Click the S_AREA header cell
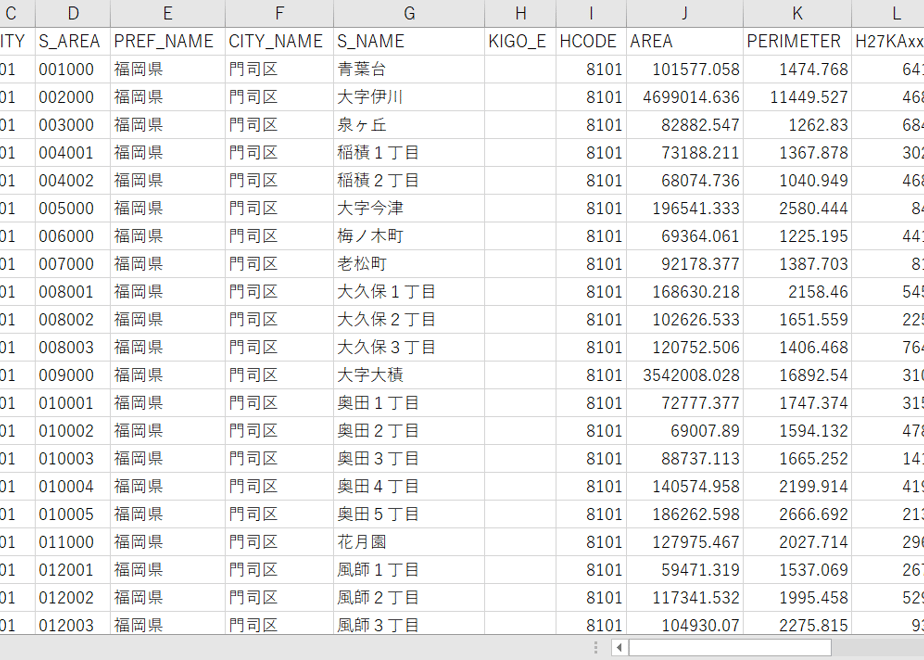 pyautogui.click(x=73, y=41)
